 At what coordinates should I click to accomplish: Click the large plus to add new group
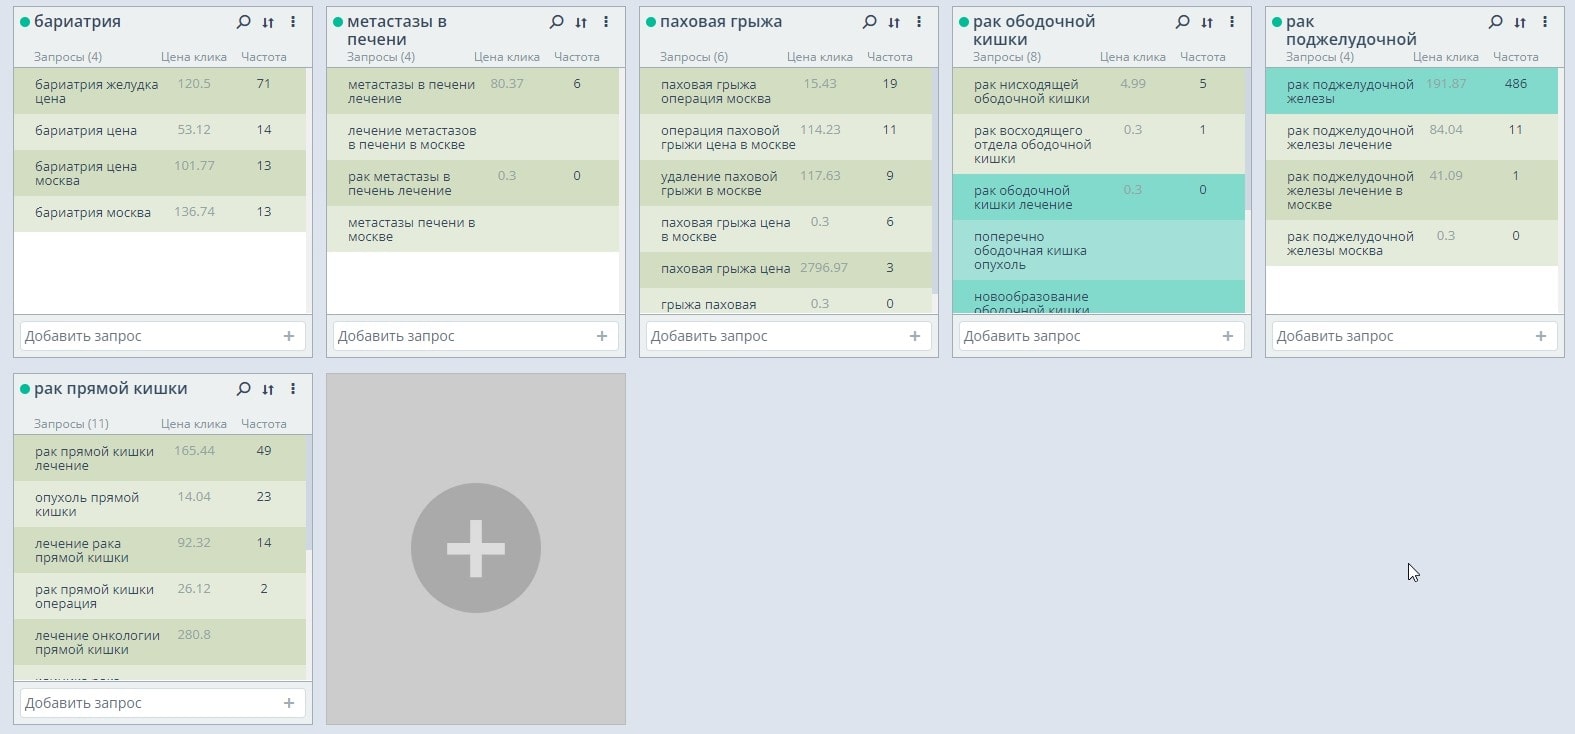tap(476, 548)
